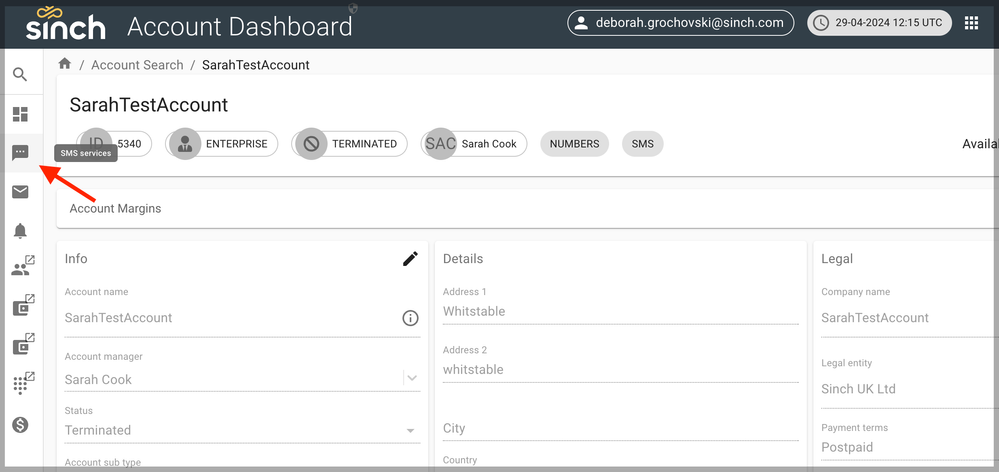Screen dimensions: 999x472
Task: Select the SMS chip
Action: tap(643, 144)
